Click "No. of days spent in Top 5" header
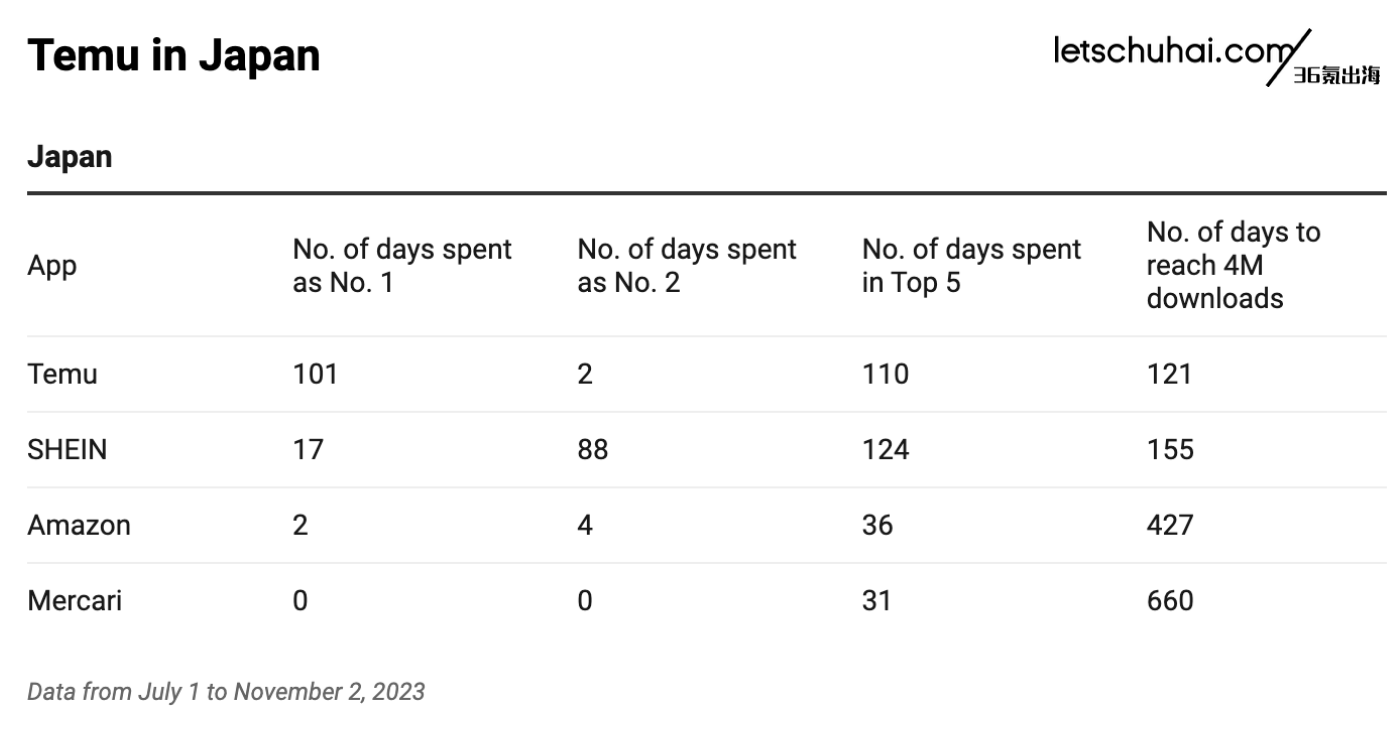1396x730 pixels. coord(971,266)
